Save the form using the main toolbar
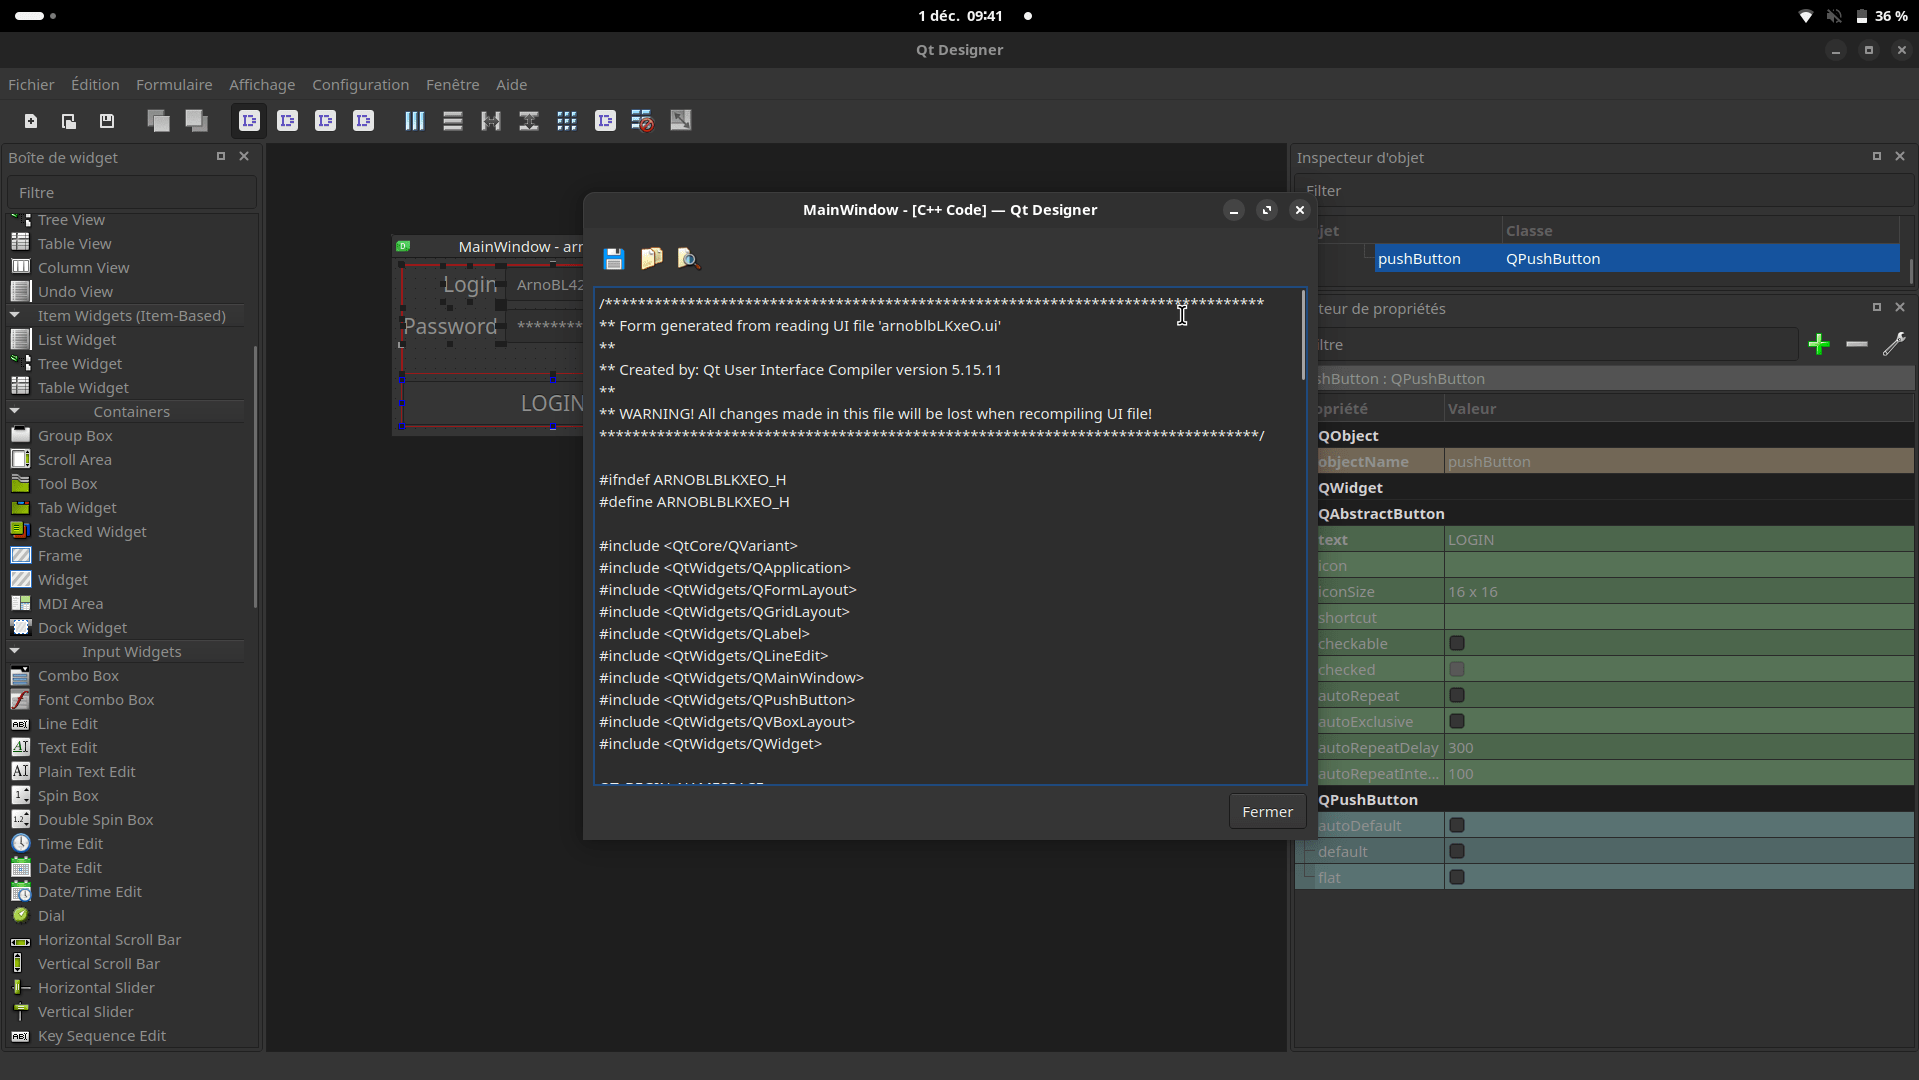The image size is (1919, 1080). [x=107, y=121]
